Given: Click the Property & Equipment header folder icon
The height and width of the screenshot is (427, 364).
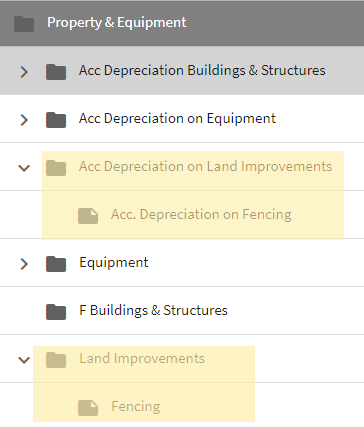Looking at the screenshot, I should pos(24,24).
